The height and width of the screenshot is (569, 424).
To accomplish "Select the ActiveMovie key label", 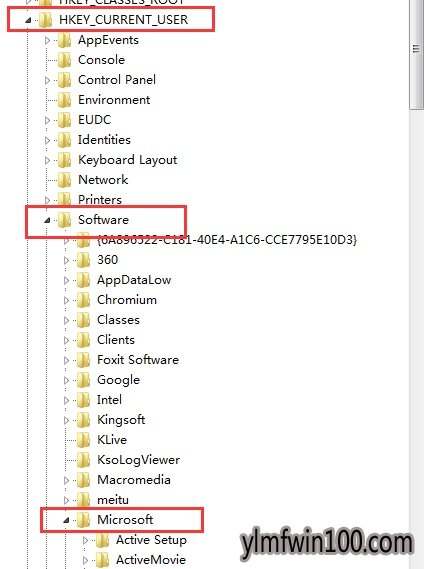I will click(x=151, y=560).
